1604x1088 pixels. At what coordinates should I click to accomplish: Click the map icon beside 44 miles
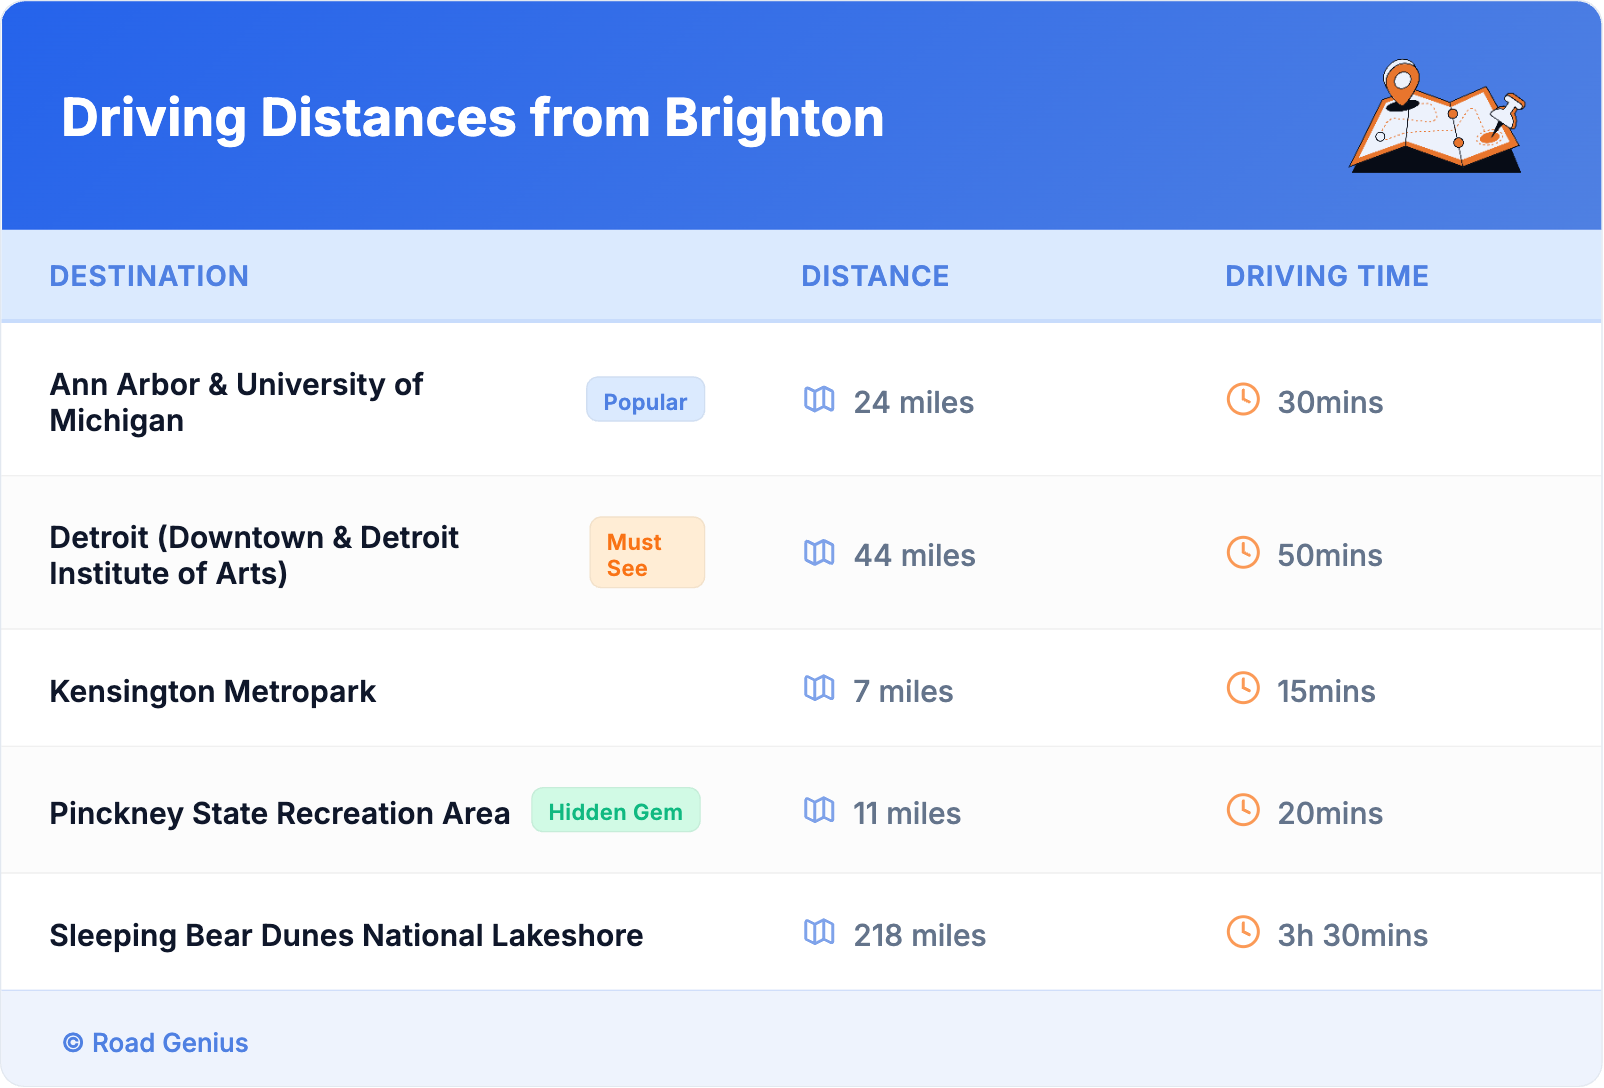(x=819, y=553)
